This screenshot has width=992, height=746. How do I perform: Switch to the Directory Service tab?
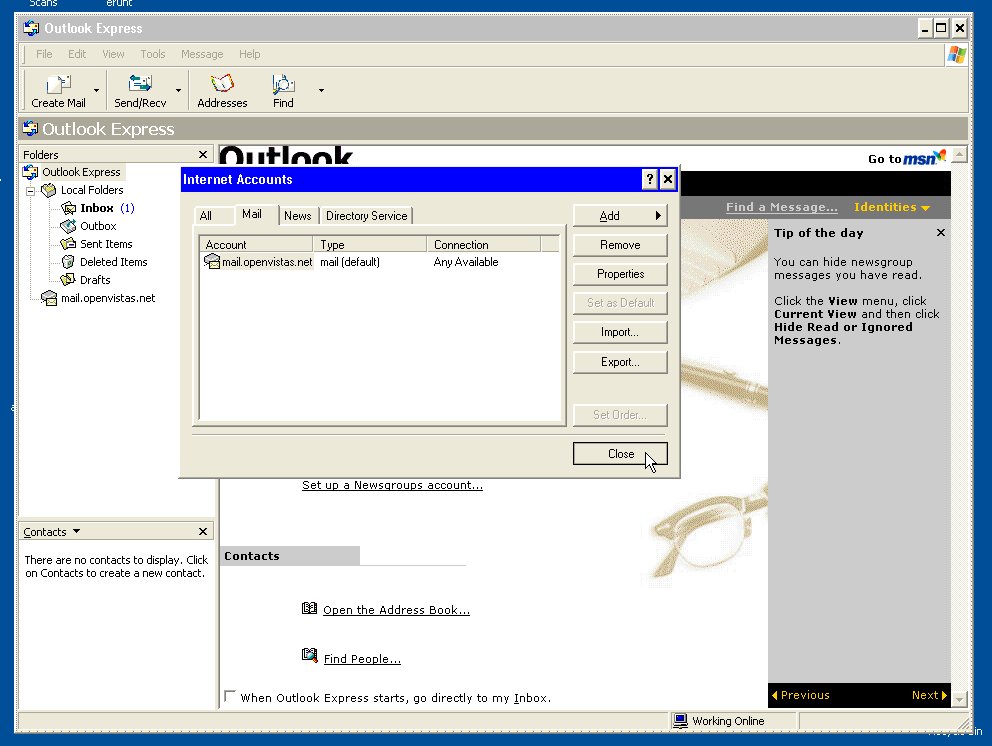pos(366,216)
